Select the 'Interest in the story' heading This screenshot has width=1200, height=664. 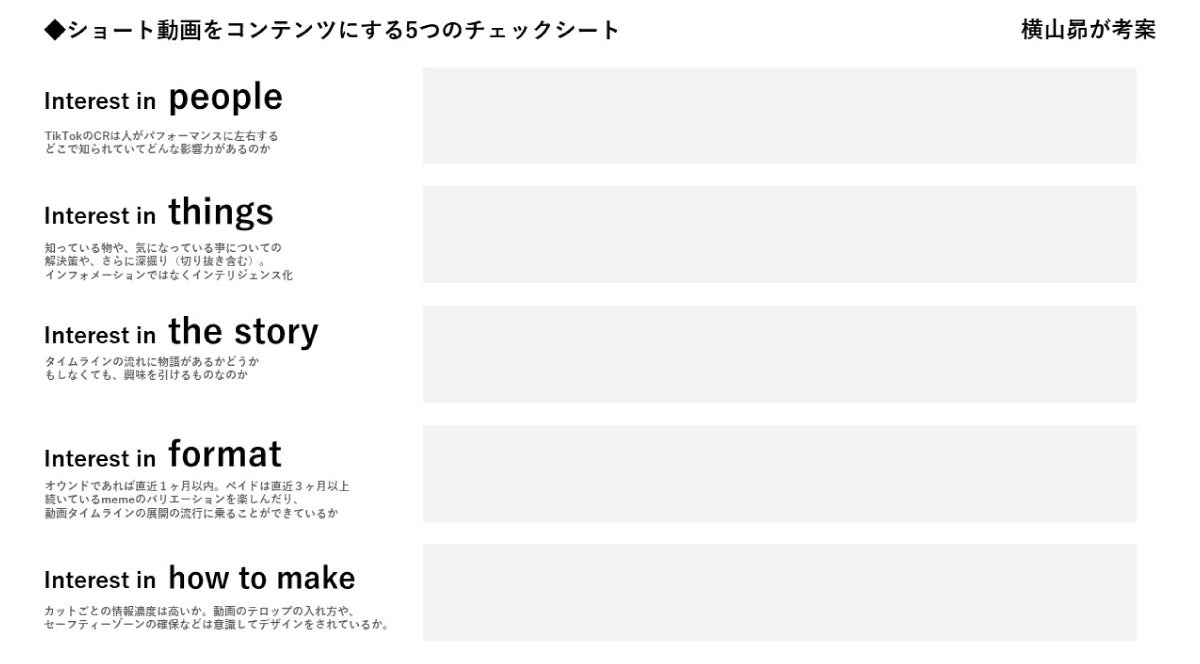point(181,333)
